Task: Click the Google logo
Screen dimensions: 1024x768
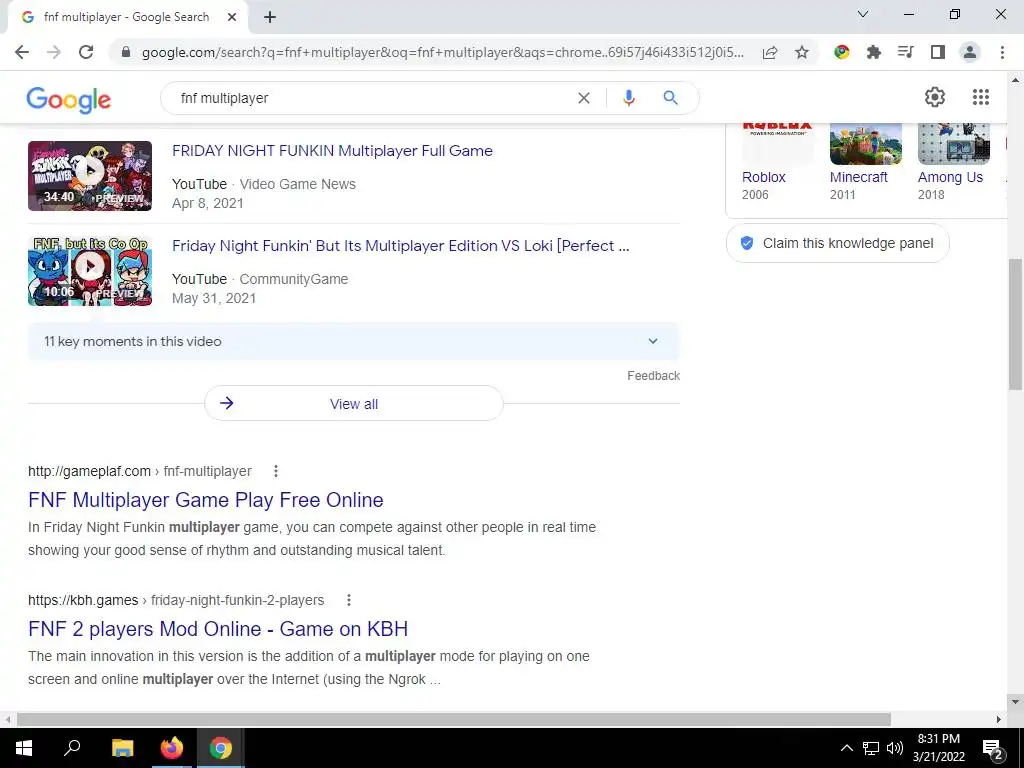Action: [x=69, y=99]
